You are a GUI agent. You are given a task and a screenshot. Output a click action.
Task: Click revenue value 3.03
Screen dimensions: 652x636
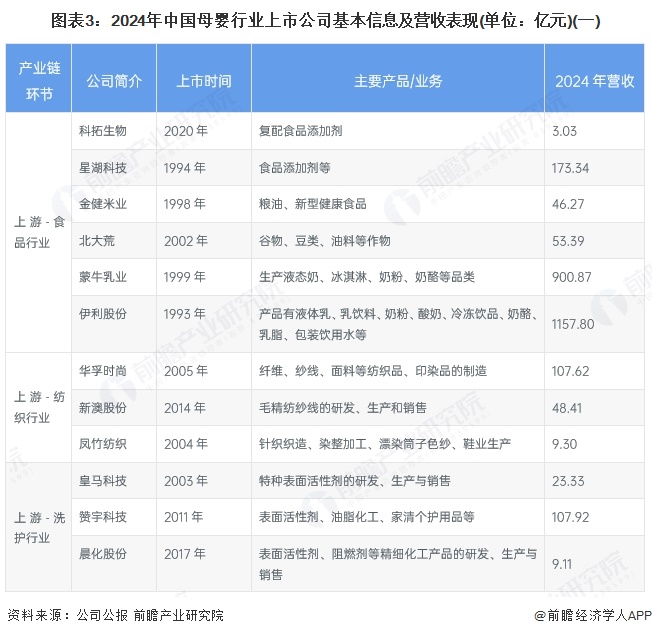(564, 131)
